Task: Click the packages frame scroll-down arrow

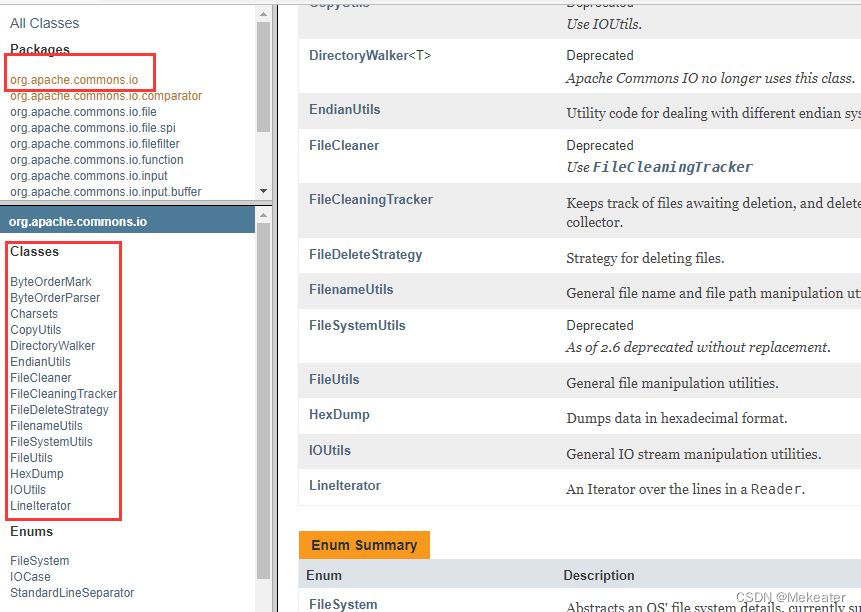Action: click(264, 191)
